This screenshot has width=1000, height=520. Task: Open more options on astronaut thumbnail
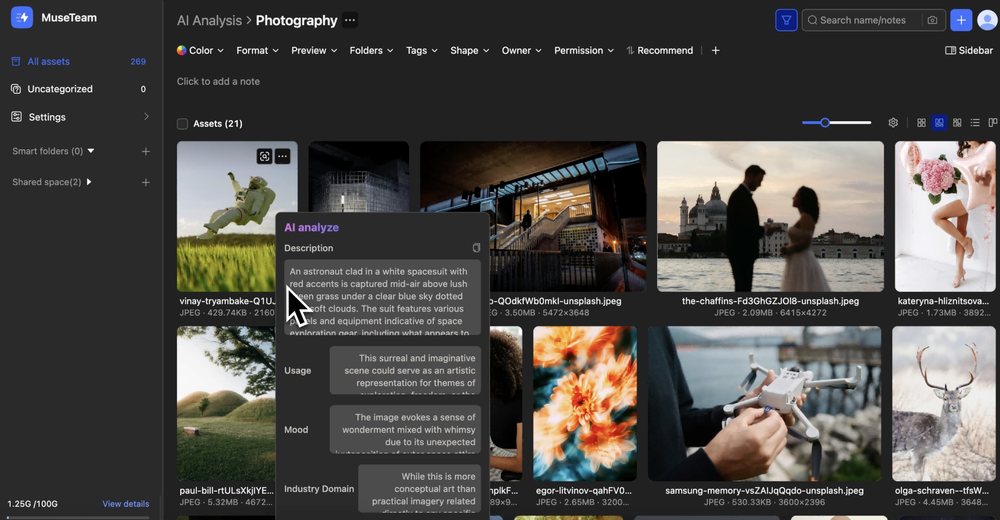(283, 156)
